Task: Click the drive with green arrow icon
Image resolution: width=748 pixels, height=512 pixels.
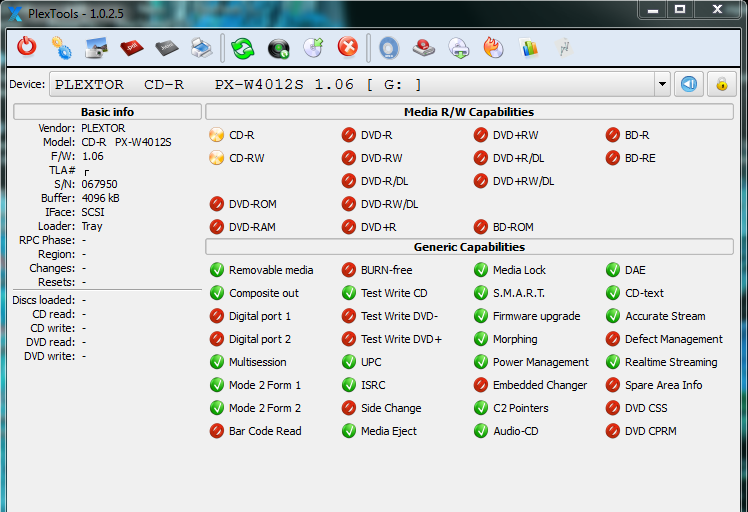Action: click(x=459, y=48)
